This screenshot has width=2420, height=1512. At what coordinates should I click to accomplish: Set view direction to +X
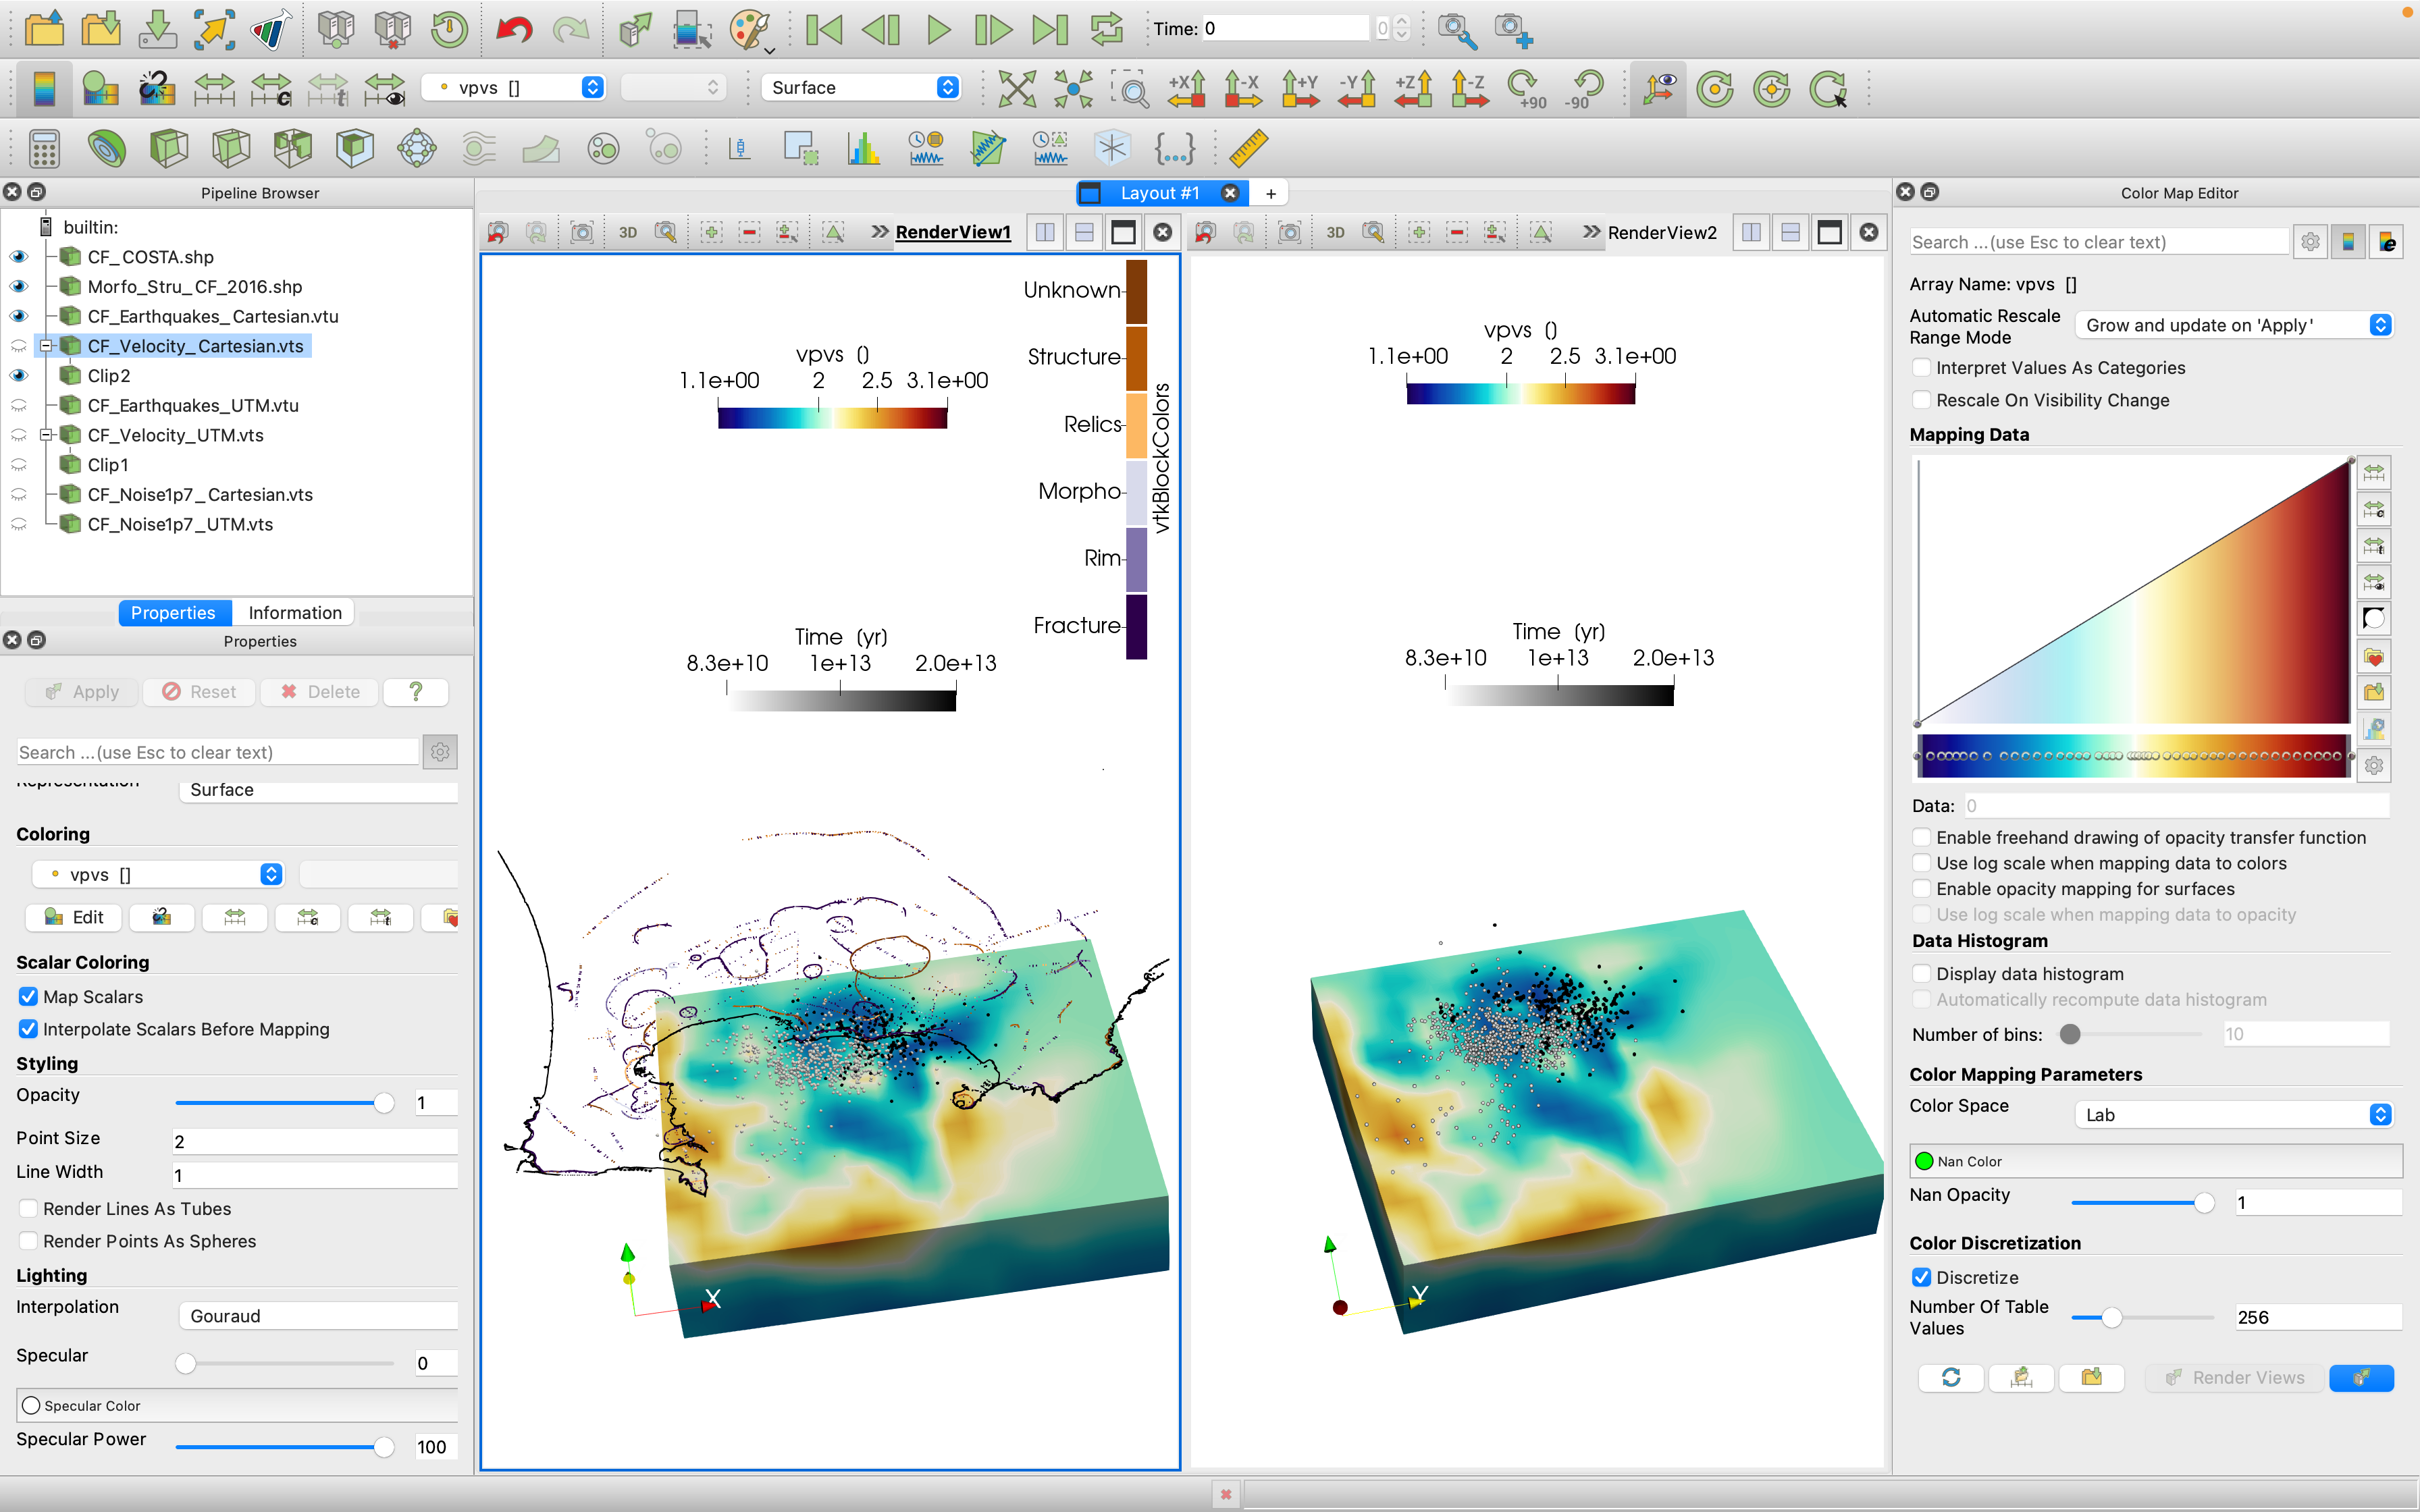click(x=1187, y=89)
